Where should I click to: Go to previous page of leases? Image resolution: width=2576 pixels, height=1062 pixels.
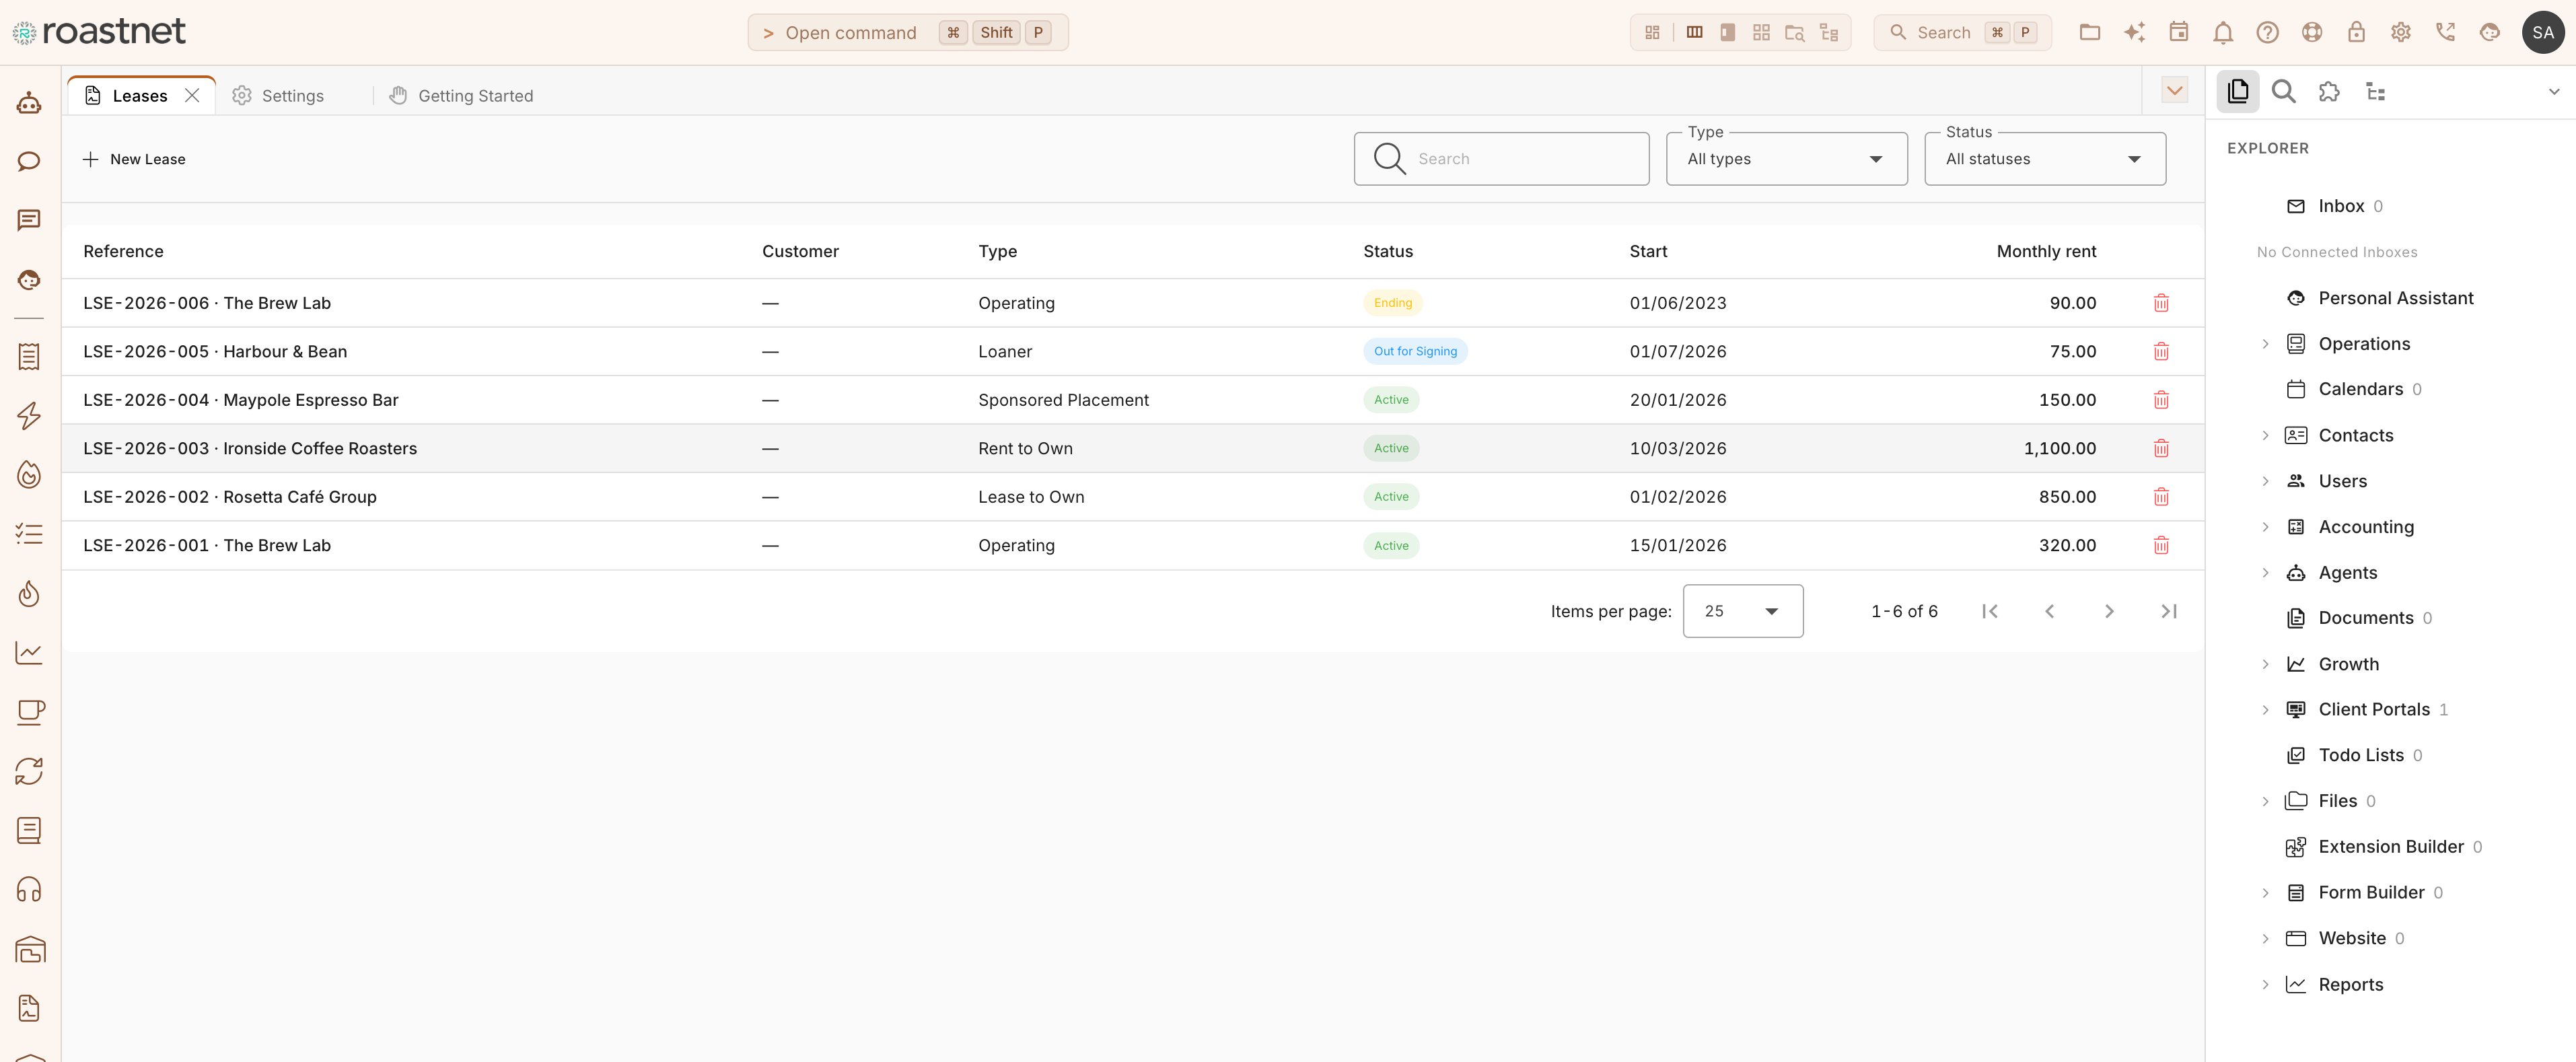click(2049, 611)
